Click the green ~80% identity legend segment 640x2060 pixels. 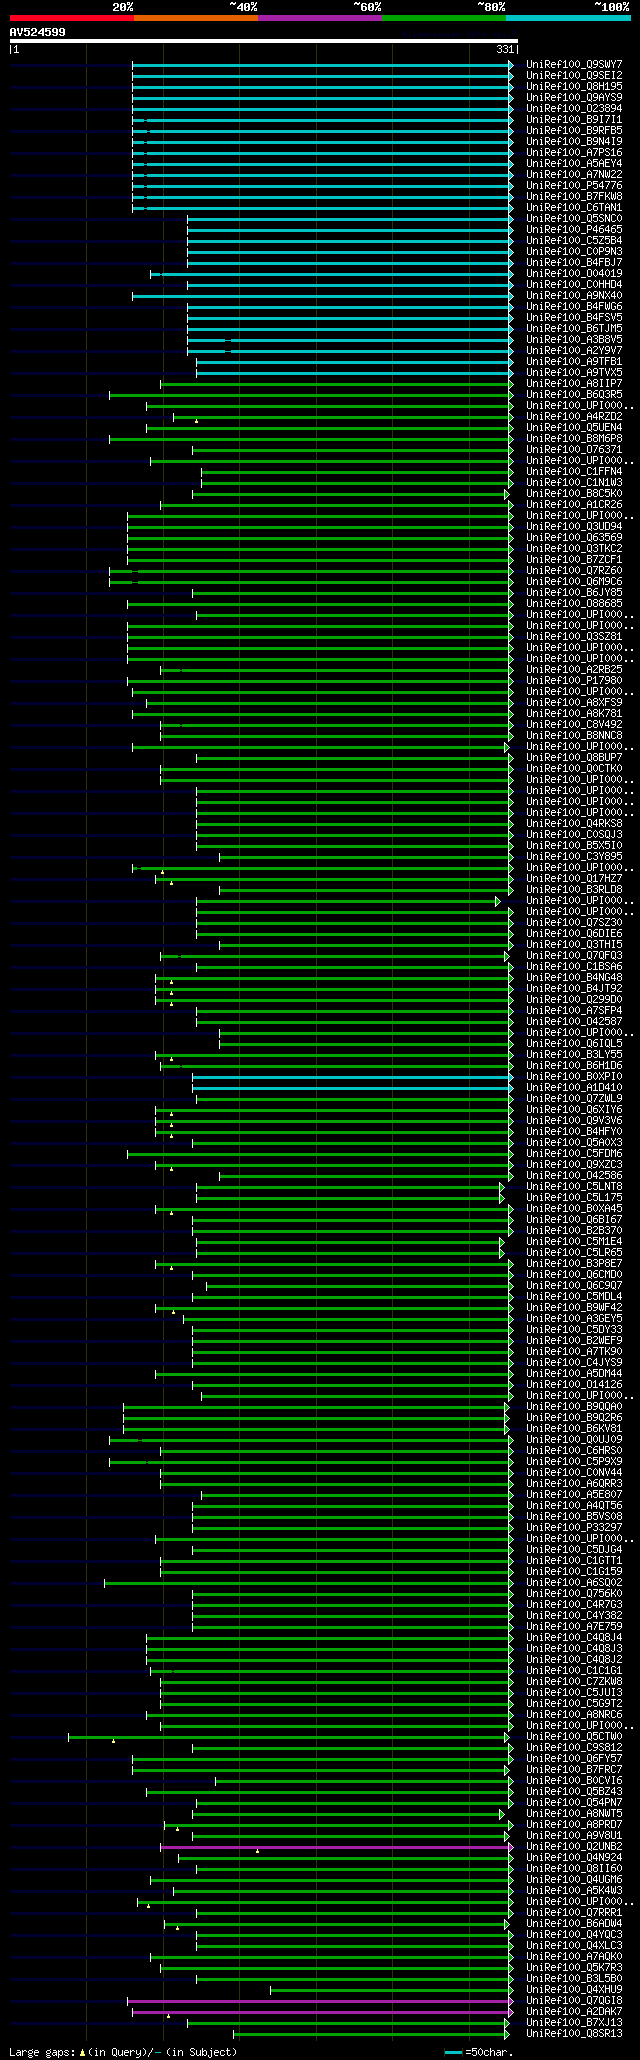444,18
